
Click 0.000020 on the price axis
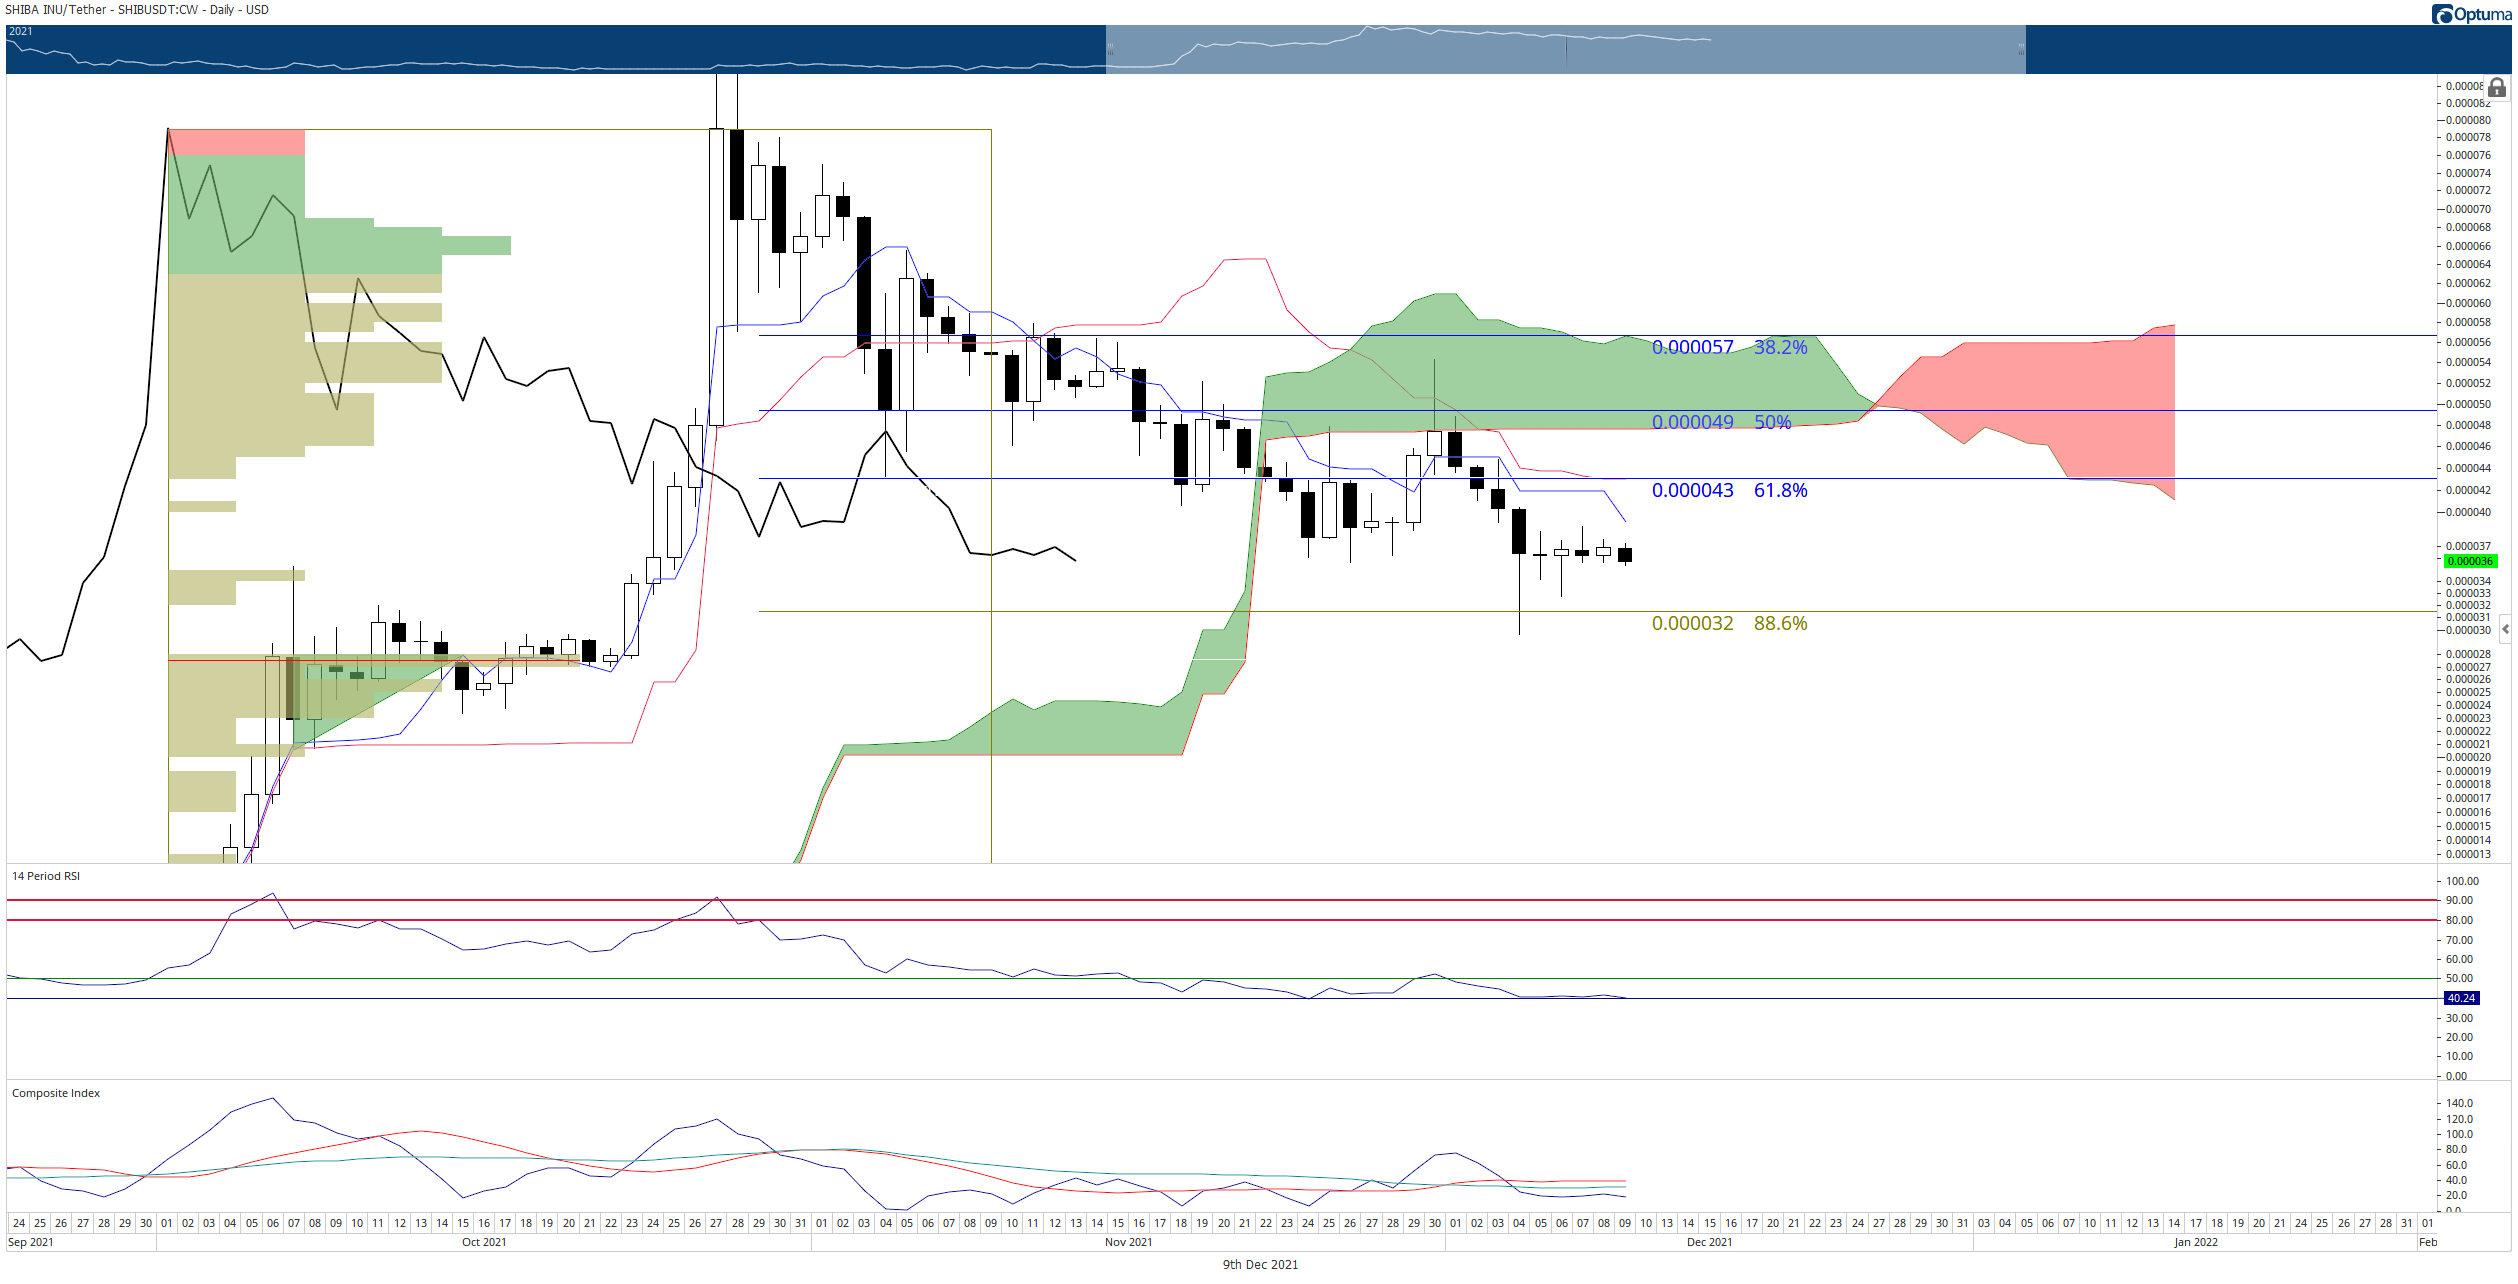[x=2468, y=757]
